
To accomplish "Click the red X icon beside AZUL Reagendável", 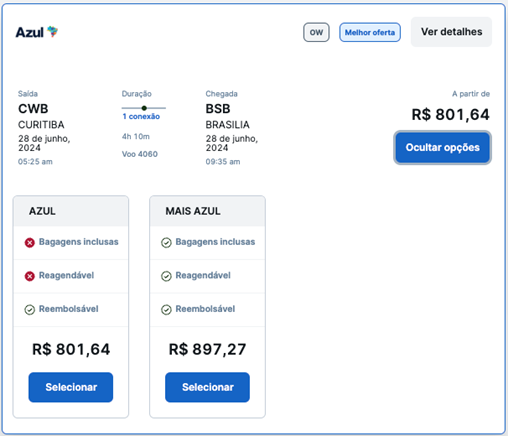I will coord(30,276).
